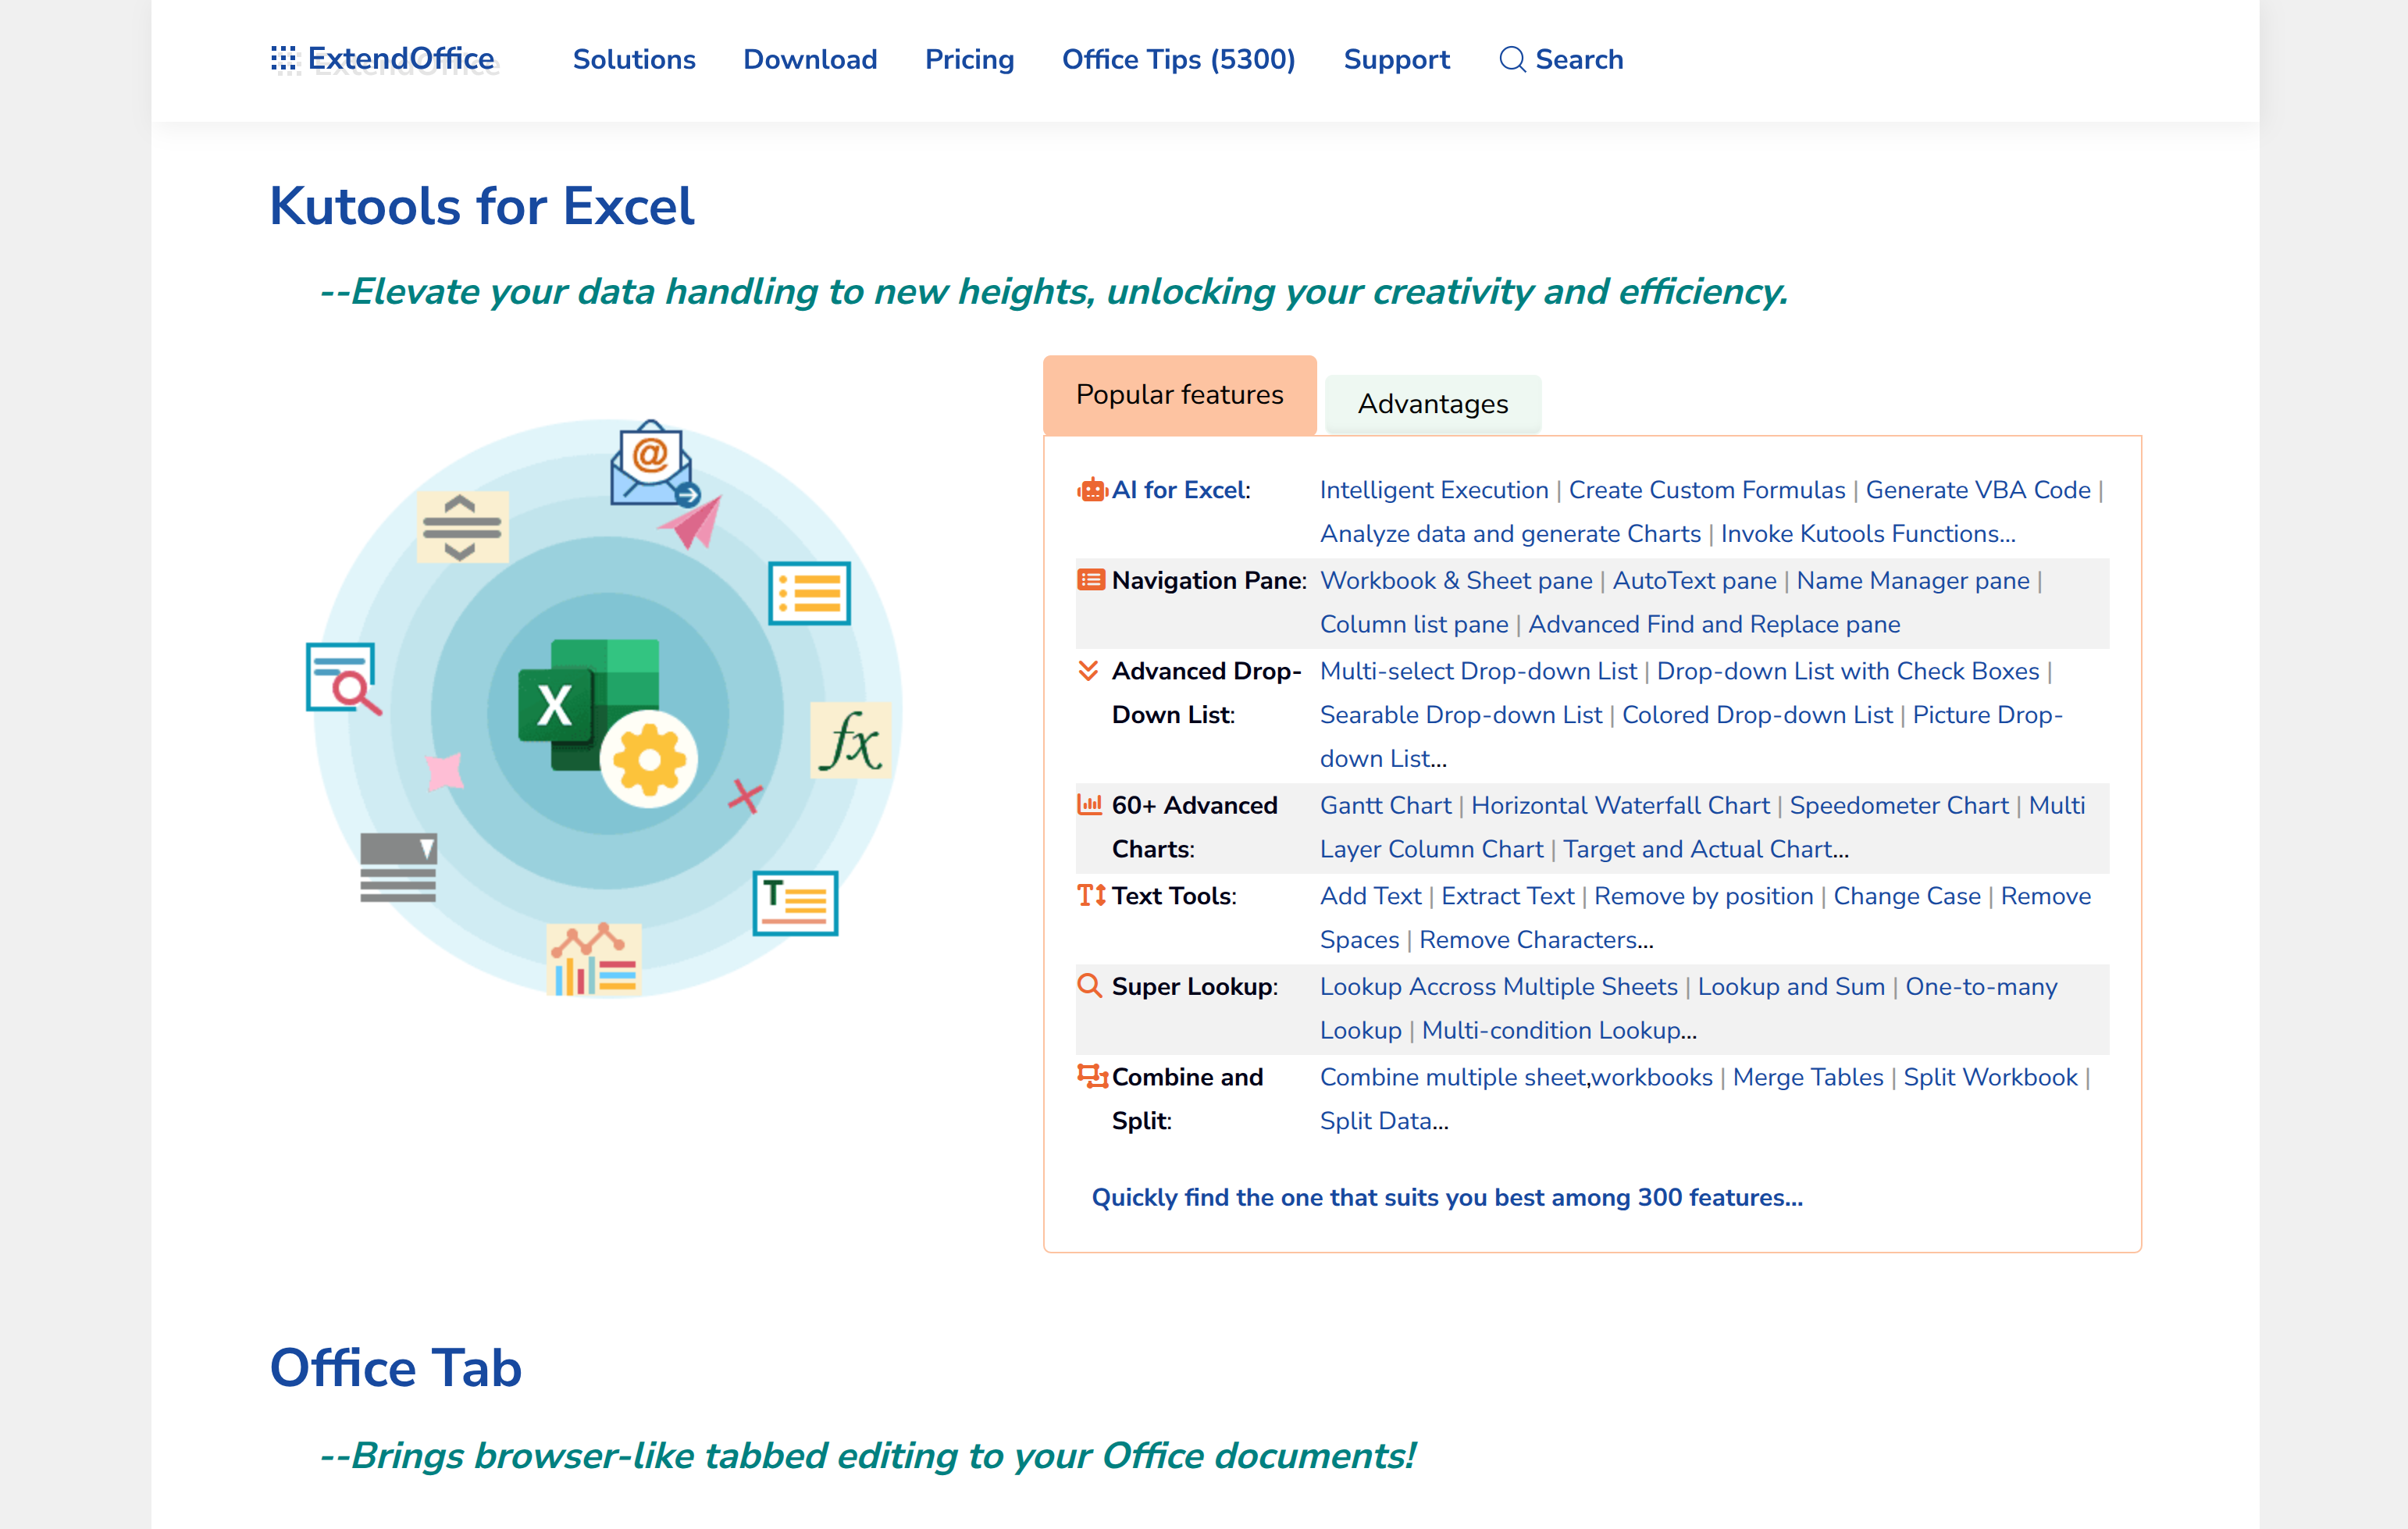Click the Super Lookup magnifier icon
The width and height of the screenshot is (2408, 1529).
(1089, 985)
